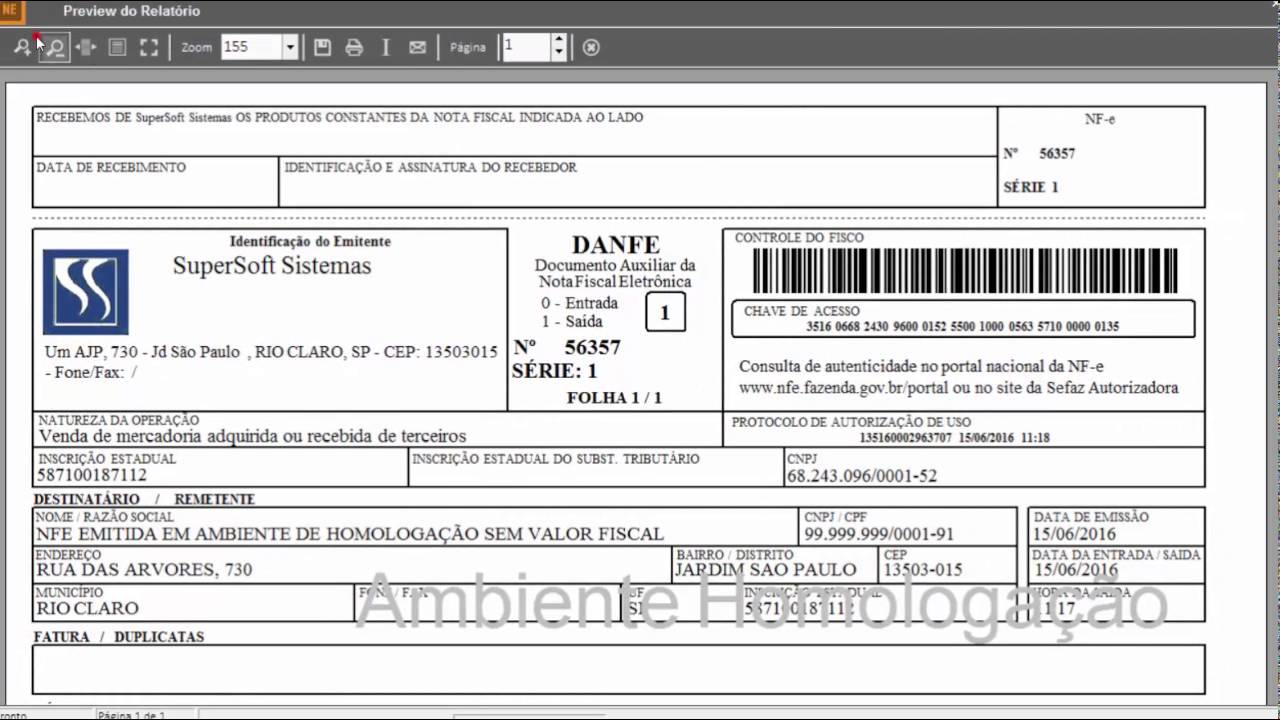This screenshot has width=1280, height=720.
Task: Print the DANFE report
Action: 354,47
